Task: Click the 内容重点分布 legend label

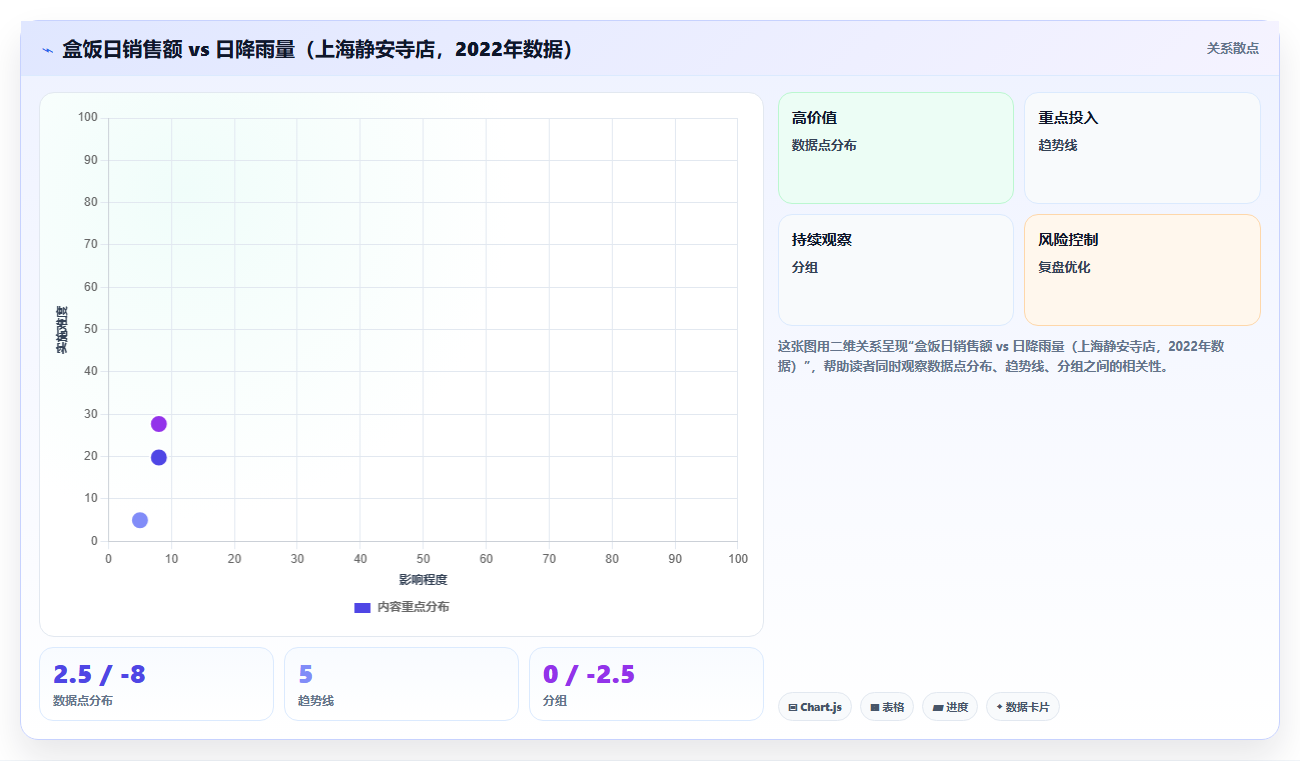Action: (x=413, y=607)
